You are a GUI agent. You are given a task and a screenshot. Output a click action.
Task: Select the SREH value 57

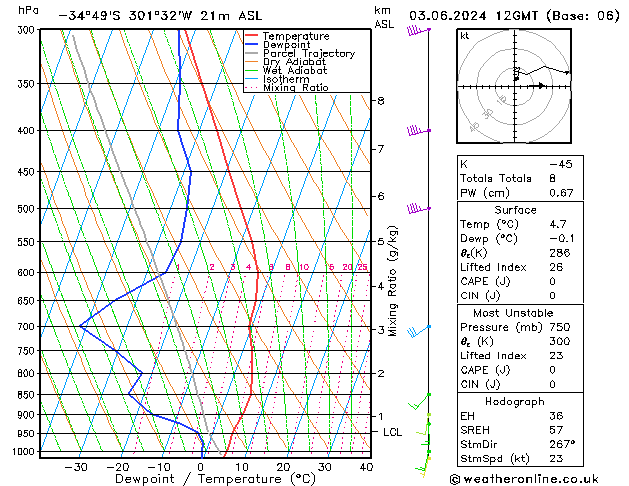pyautogui.click(x=556, y=430)
